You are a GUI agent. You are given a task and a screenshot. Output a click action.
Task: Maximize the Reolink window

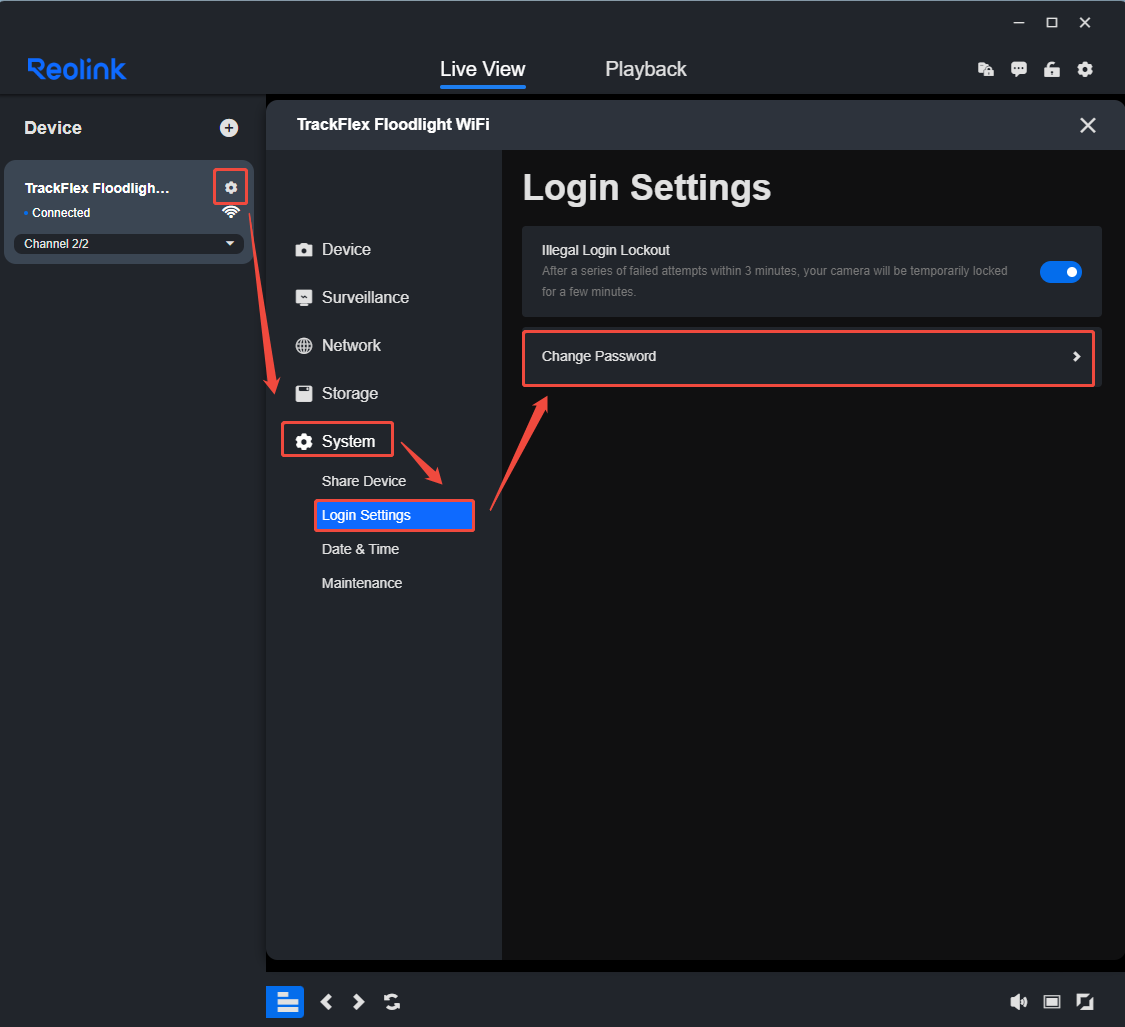1052,23
